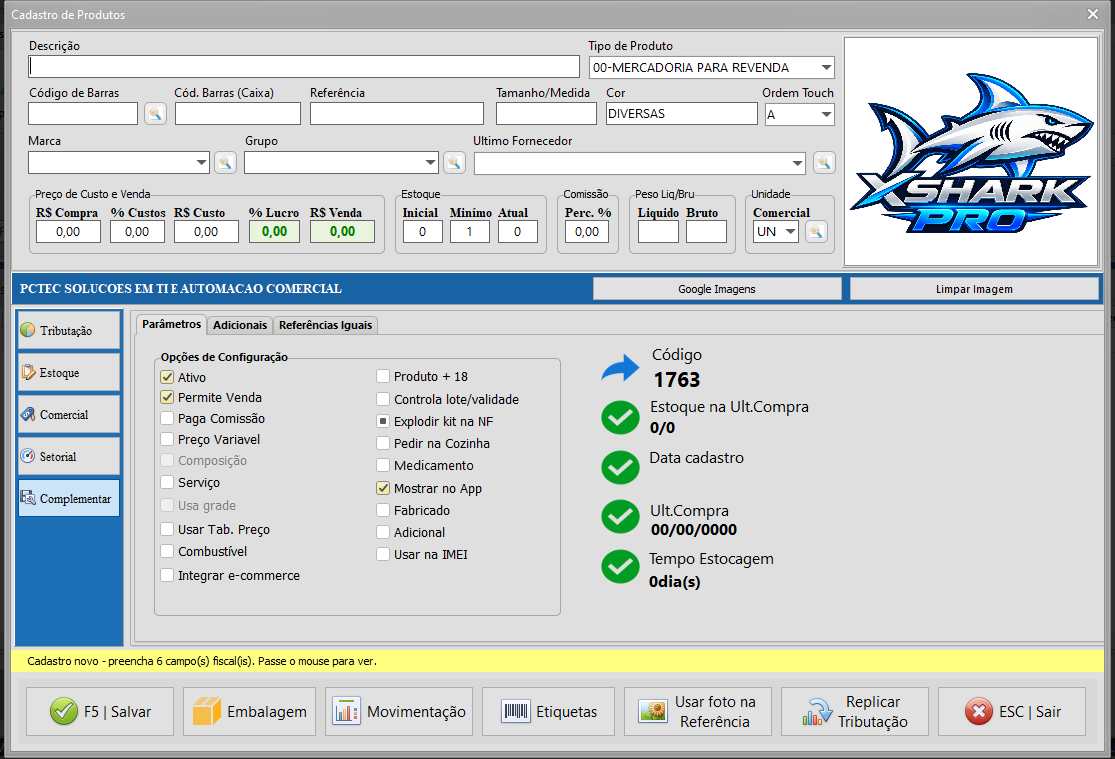Open the Referências Iguais tab

(326, 325)
